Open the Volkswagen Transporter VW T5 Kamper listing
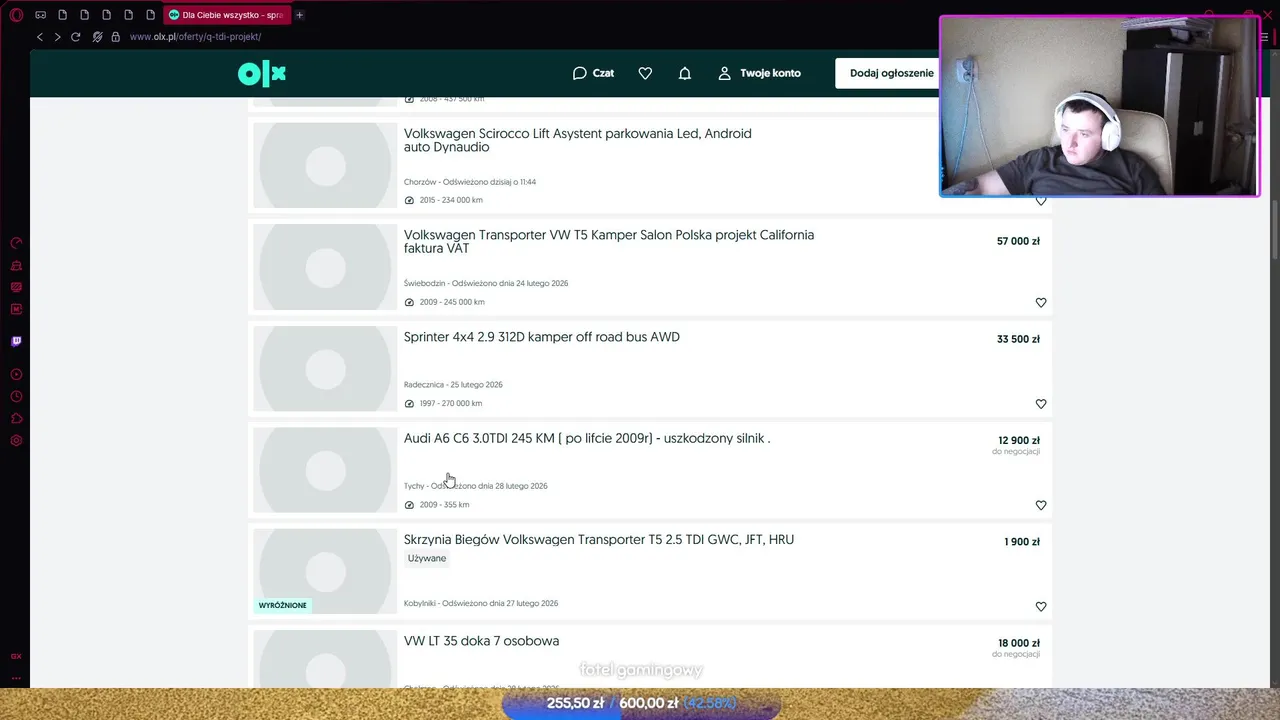The image size is (1280, 720). (x=609, y=241)
